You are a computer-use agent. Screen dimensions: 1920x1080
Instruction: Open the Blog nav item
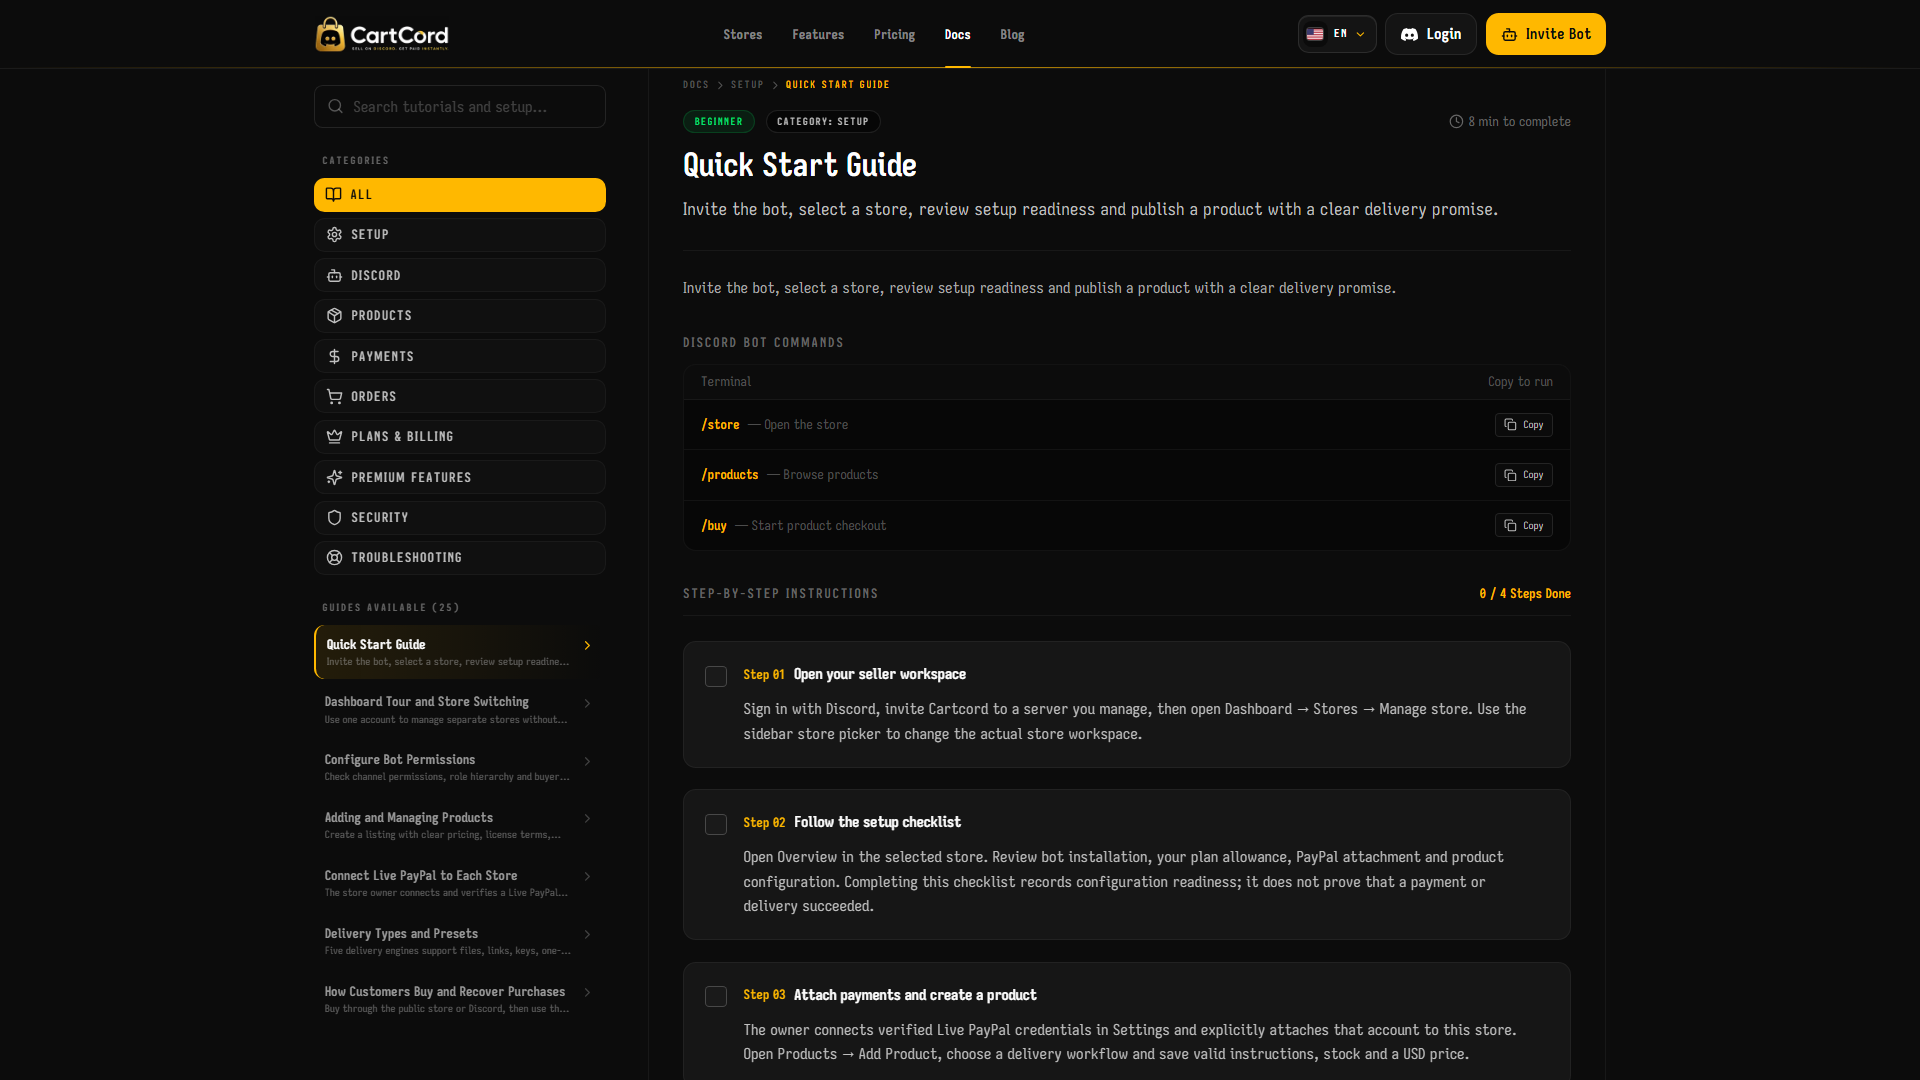(1012, 35)
